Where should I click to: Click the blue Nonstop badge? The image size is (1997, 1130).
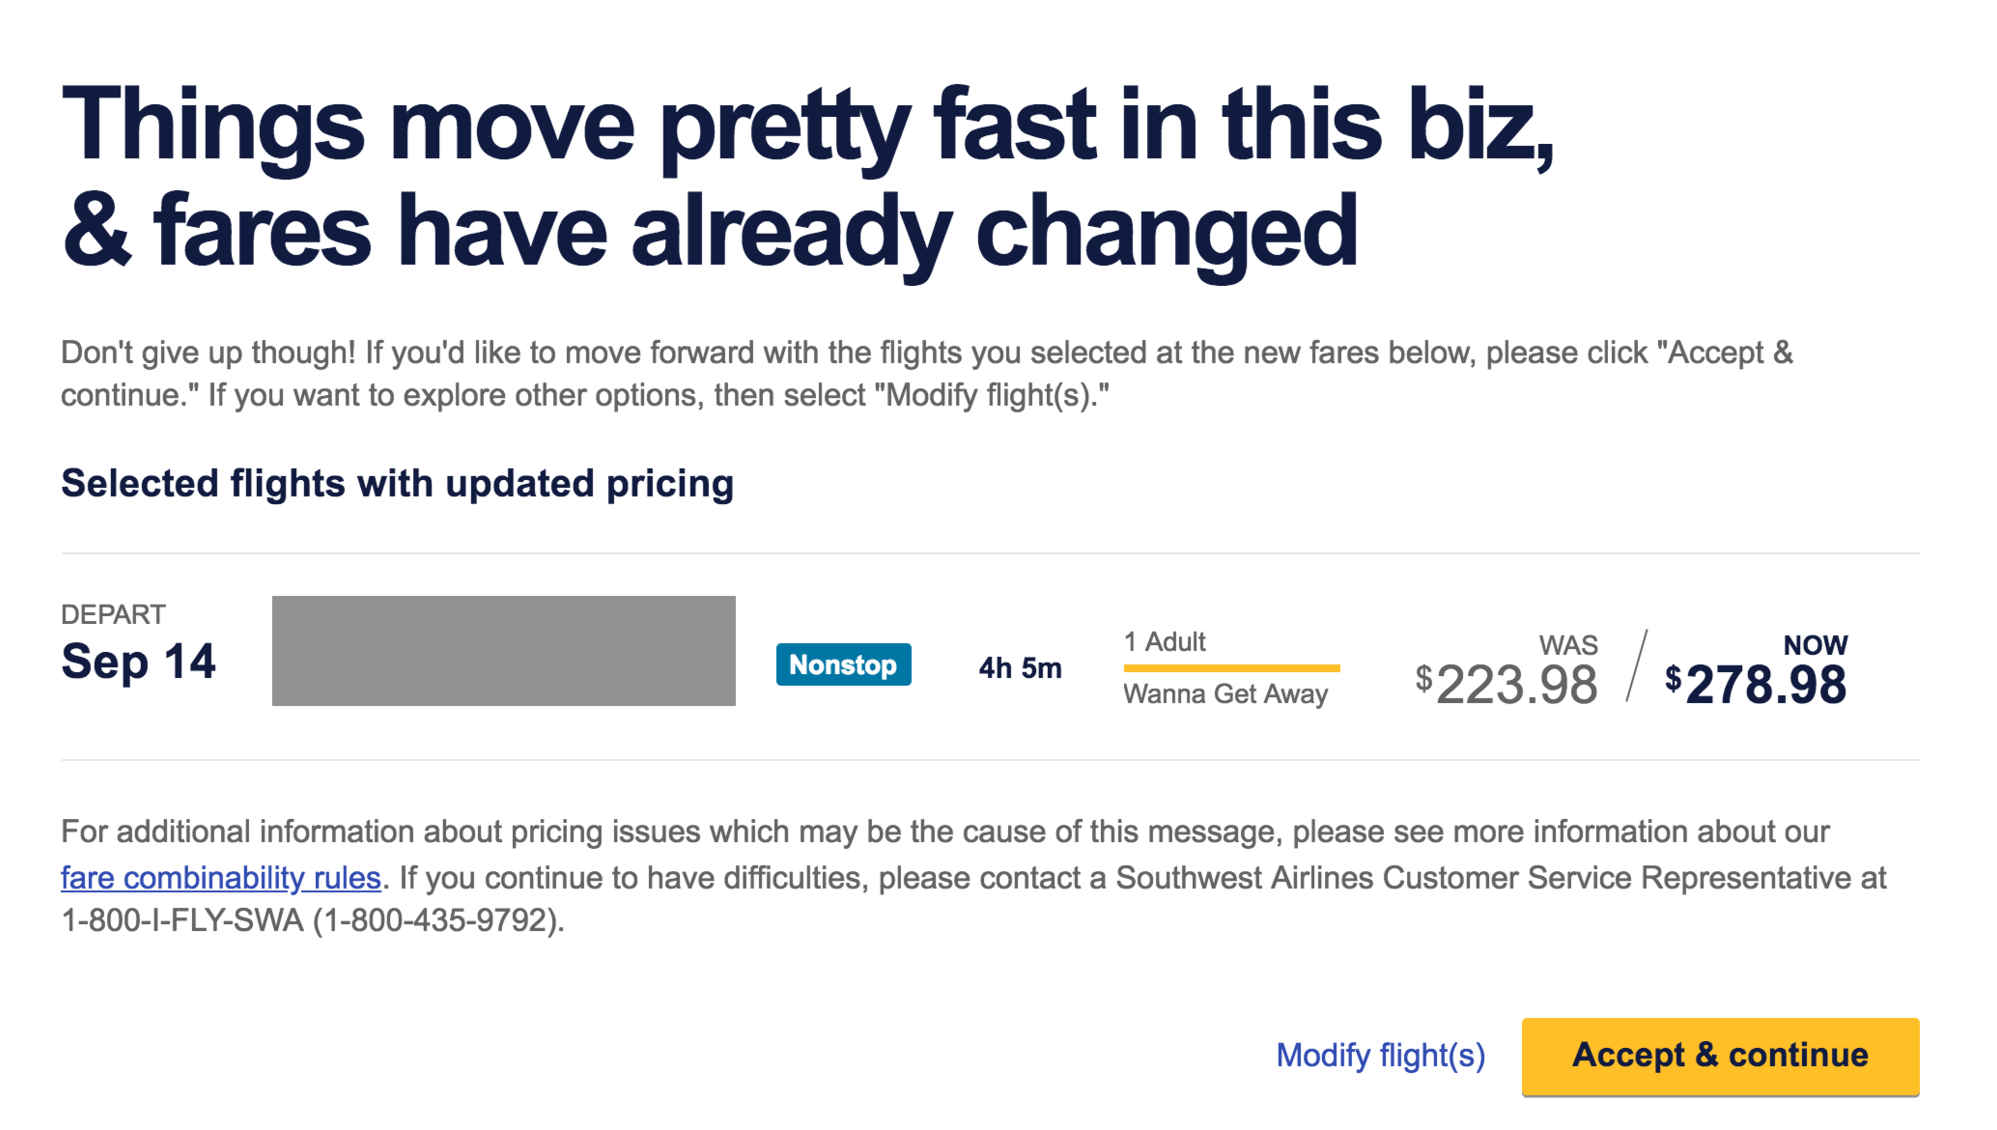(843, 665)
